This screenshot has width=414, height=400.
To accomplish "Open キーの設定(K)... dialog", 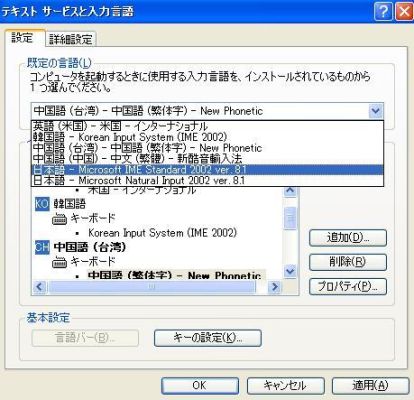I will pos(208,338).
